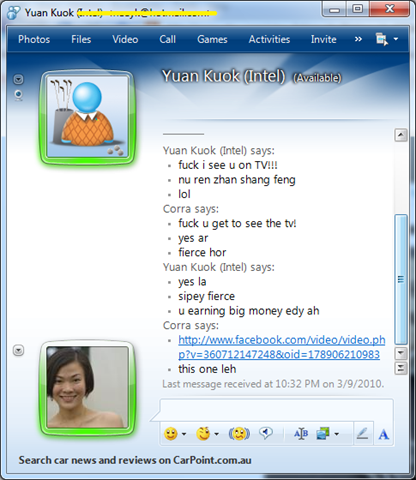Open the facebook.com video link
Image resolution: width=416 pixels, height=480 pixels.
(281, 347)
